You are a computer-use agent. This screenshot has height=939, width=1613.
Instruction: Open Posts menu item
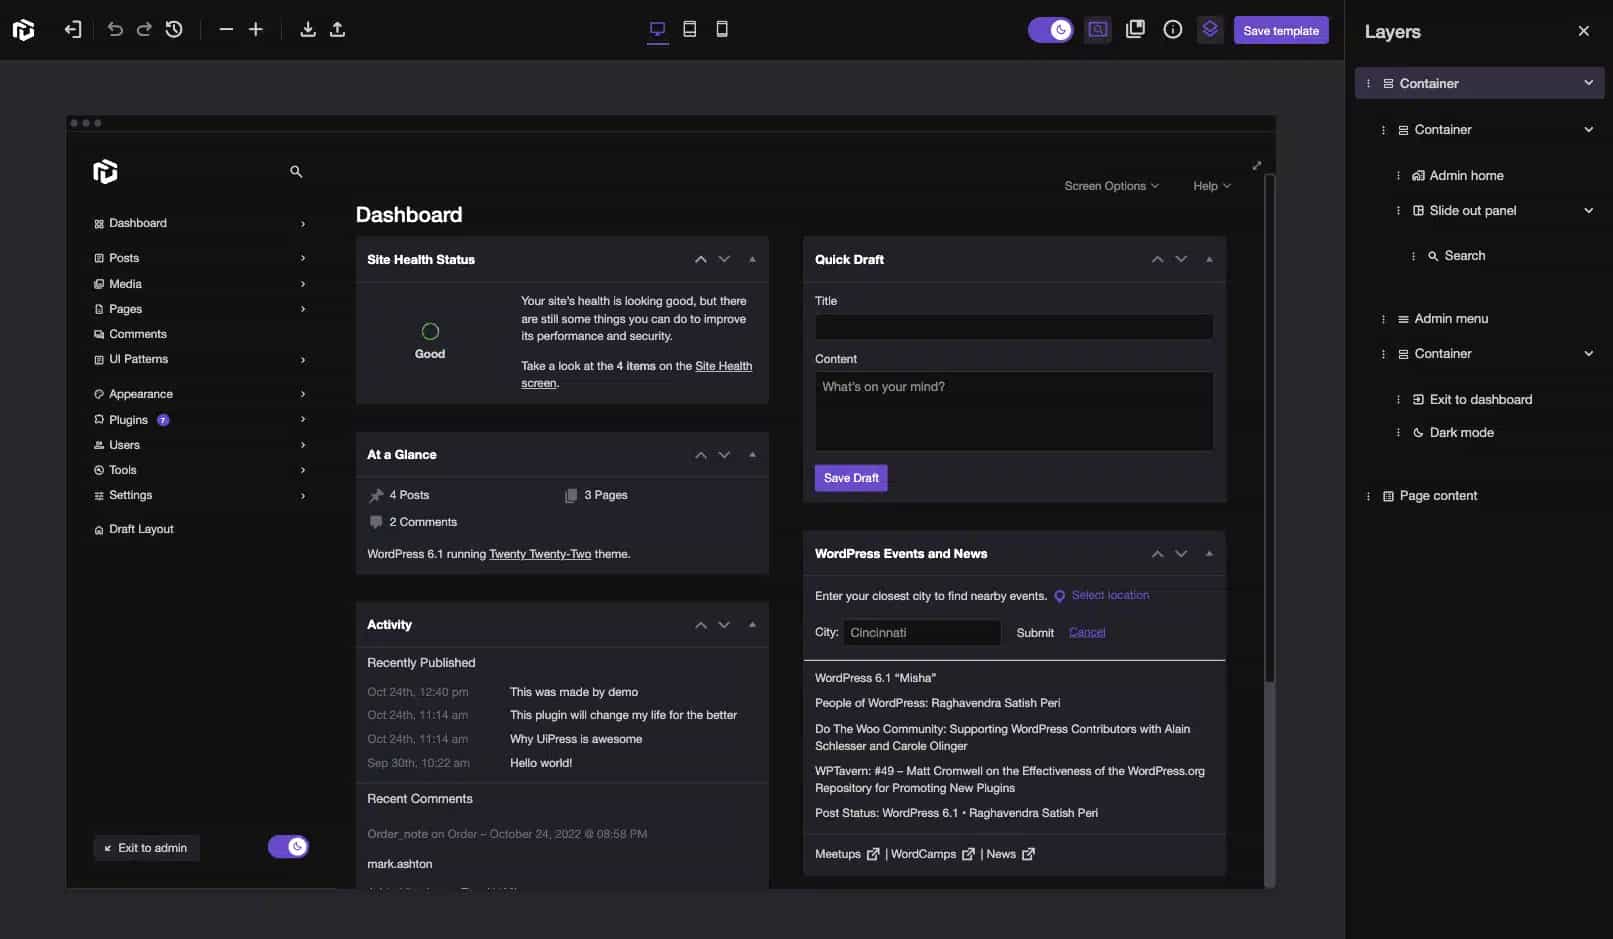tap(124, 258)
